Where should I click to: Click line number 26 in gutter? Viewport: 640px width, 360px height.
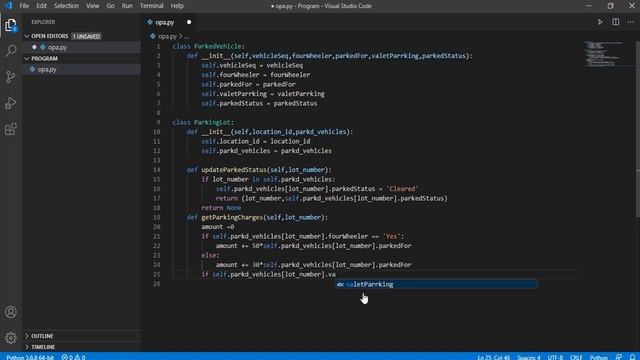157,284
